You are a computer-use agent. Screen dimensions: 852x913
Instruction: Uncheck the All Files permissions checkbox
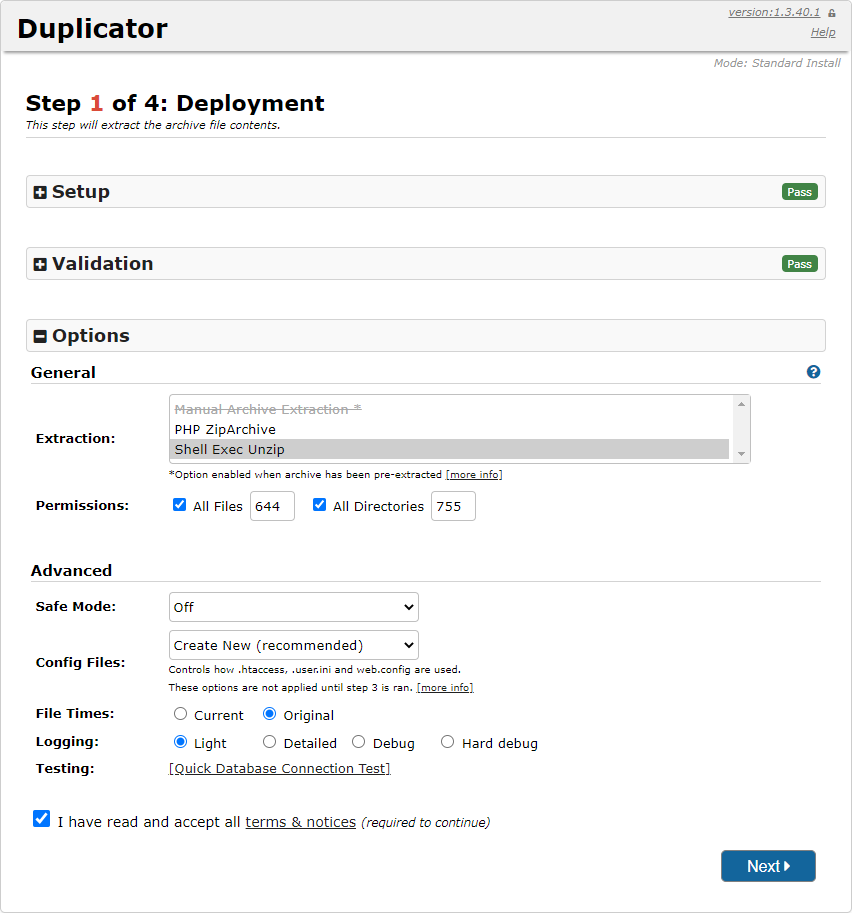click(180, 505)
